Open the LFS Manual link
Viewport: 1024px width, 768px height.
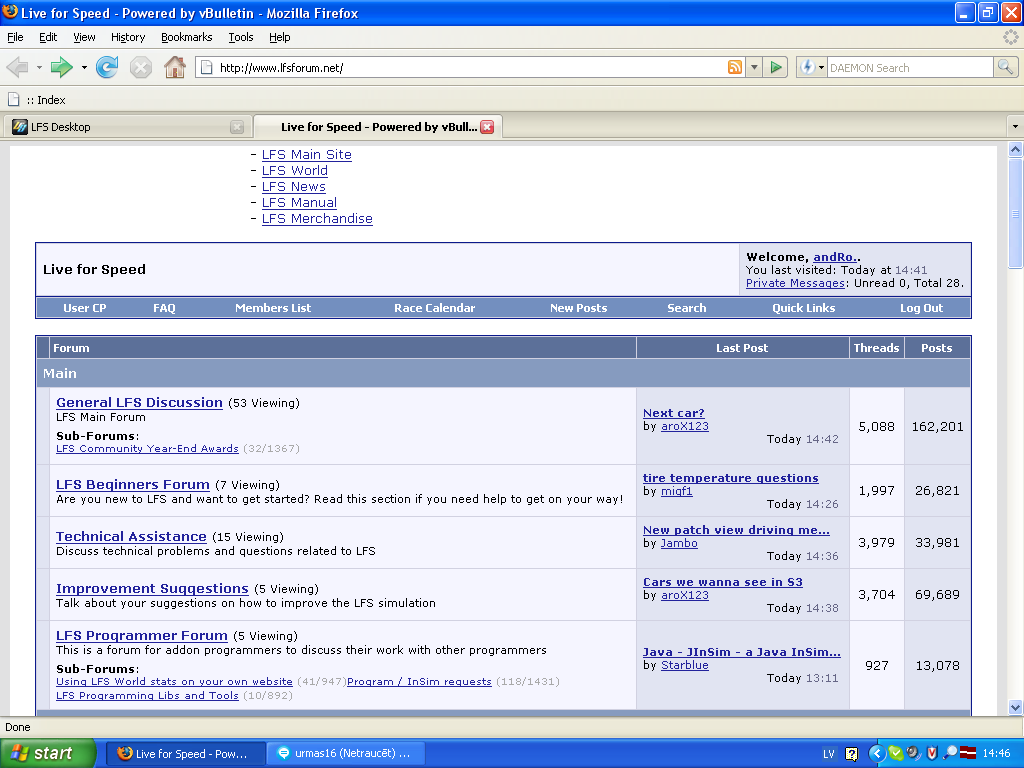click(299, 202)
